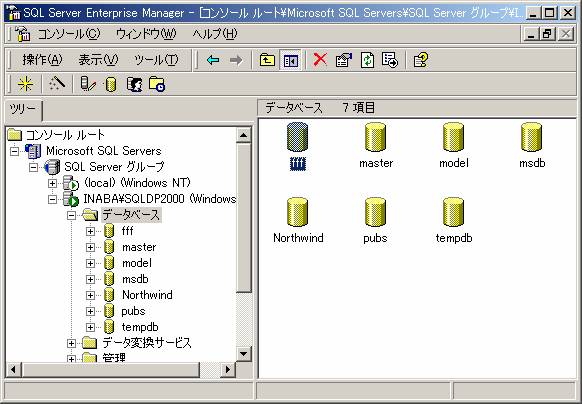582x404 pixels.
Task: Click the tree vertical scrollbar thumb
Action: click(243, 217)
